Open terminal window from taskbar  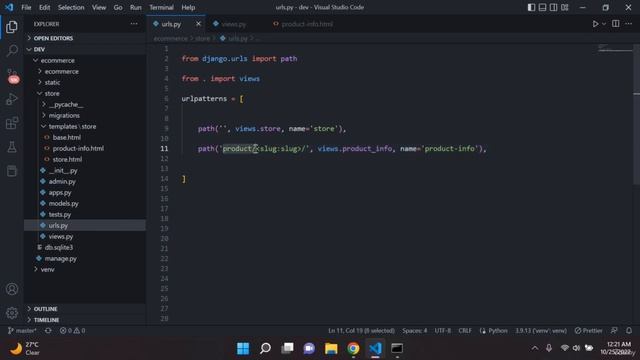pyautogui.click(x=397, y=348)
